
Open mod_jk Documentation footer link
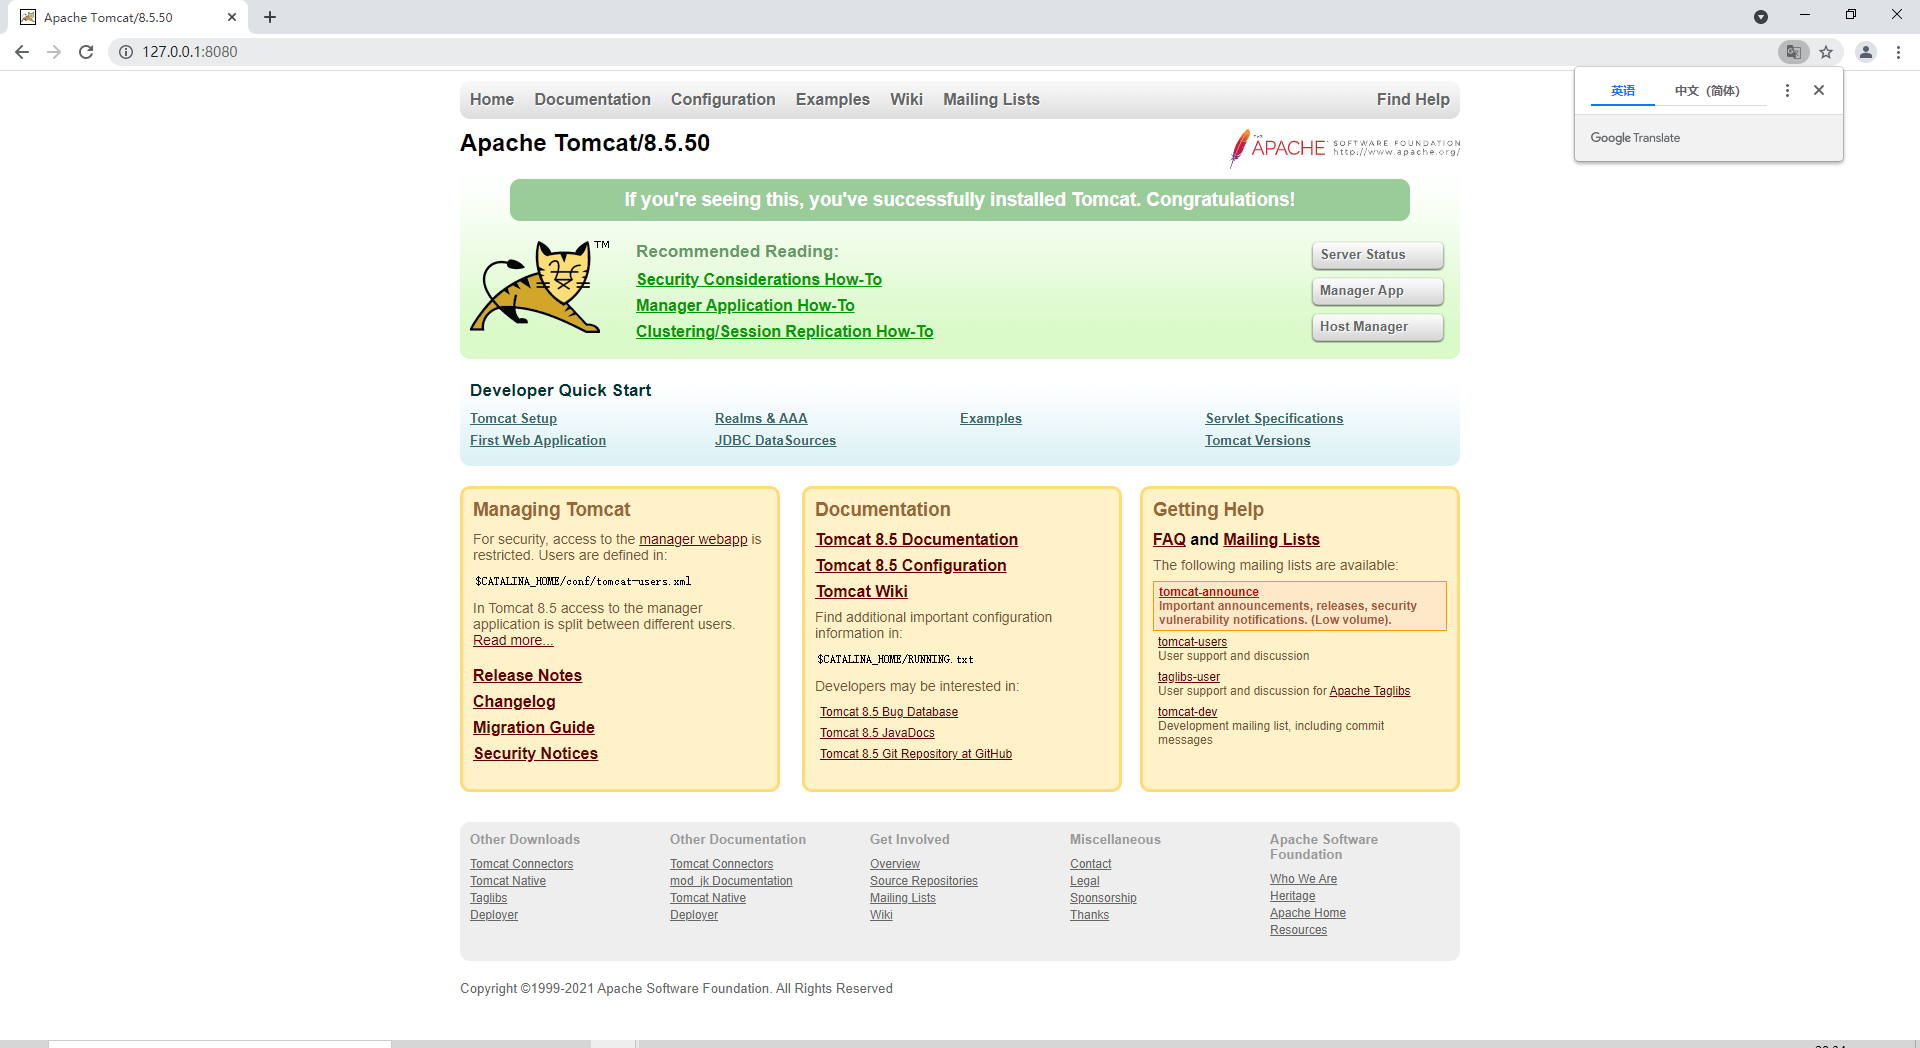pyautogui.click(x=731, y=881)
